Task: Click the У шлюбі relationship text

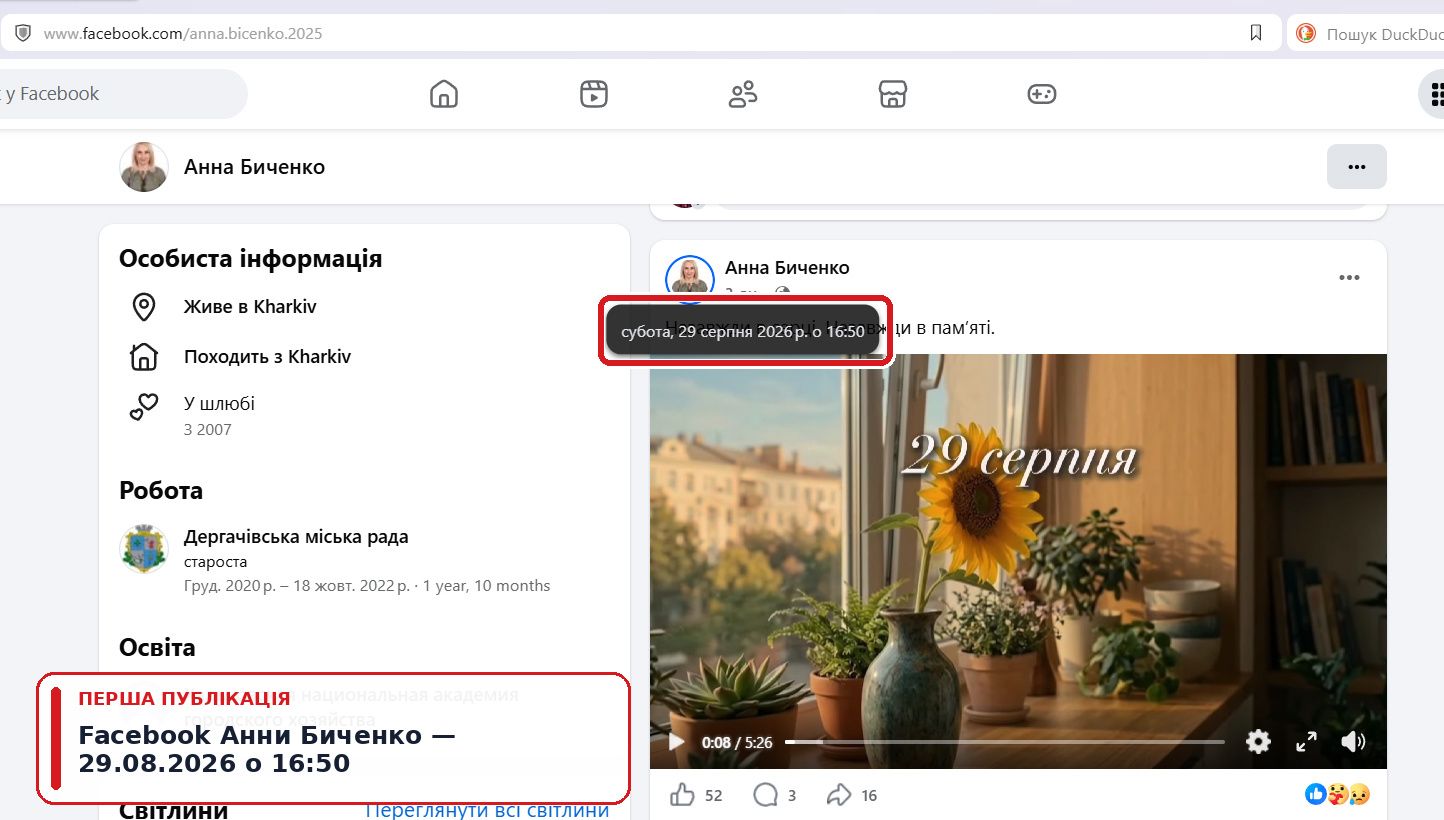Action: [219, 404]
